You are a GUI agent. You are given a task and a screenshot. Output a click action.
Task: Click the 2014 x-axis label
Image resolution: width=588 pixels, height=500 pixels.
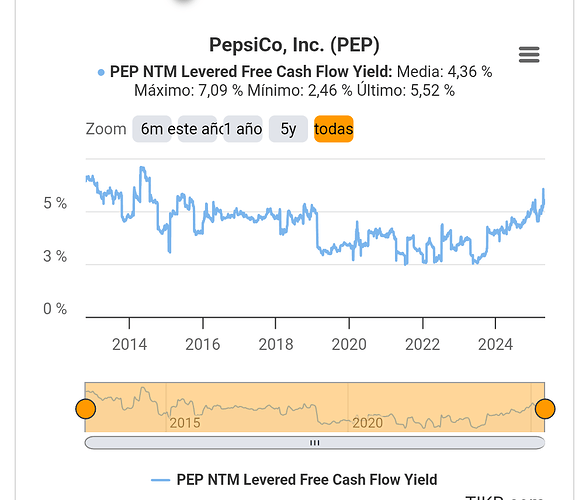click(129, 345)
